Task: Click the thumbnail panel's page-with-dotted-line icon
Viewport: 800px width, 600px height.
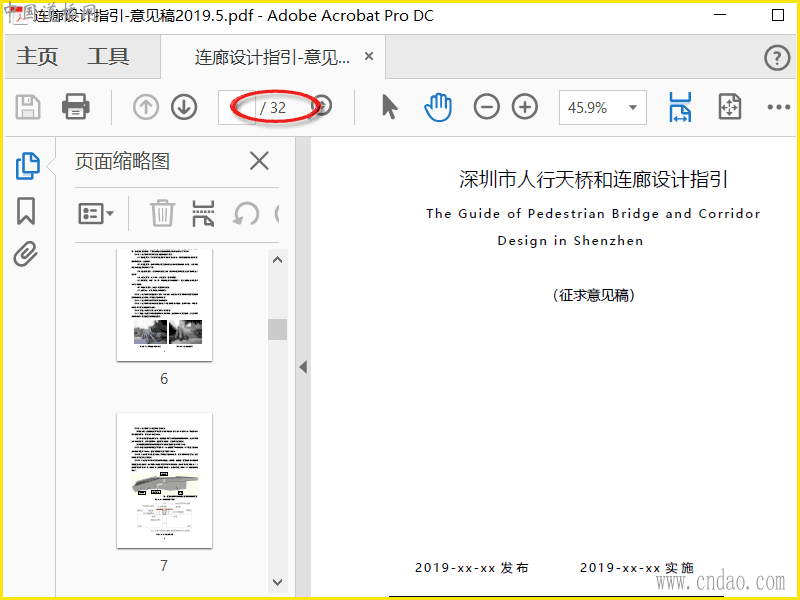Action: click(x=203, y=213)
